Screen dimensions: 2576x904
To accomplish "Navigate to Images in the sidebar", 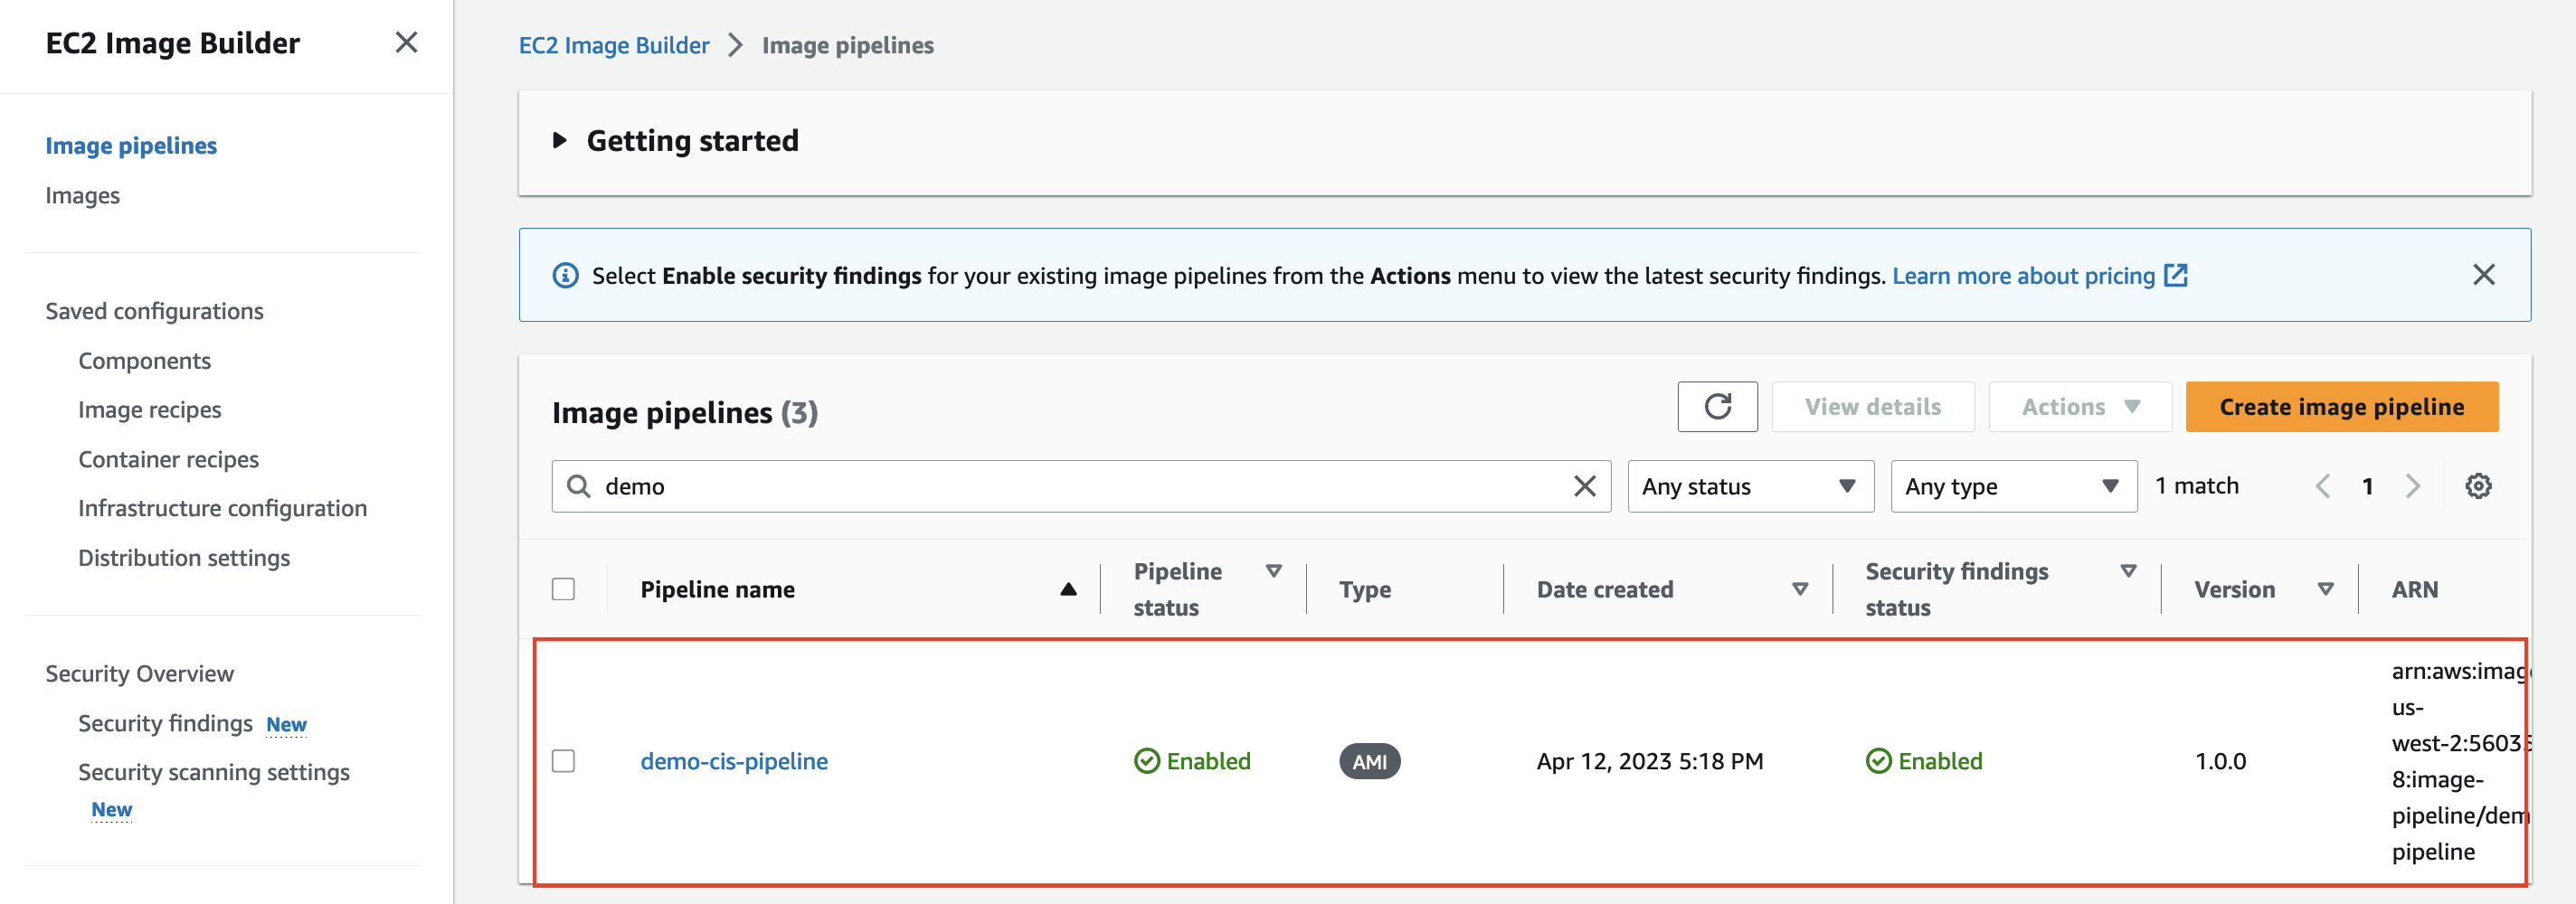I will [83, 195].
